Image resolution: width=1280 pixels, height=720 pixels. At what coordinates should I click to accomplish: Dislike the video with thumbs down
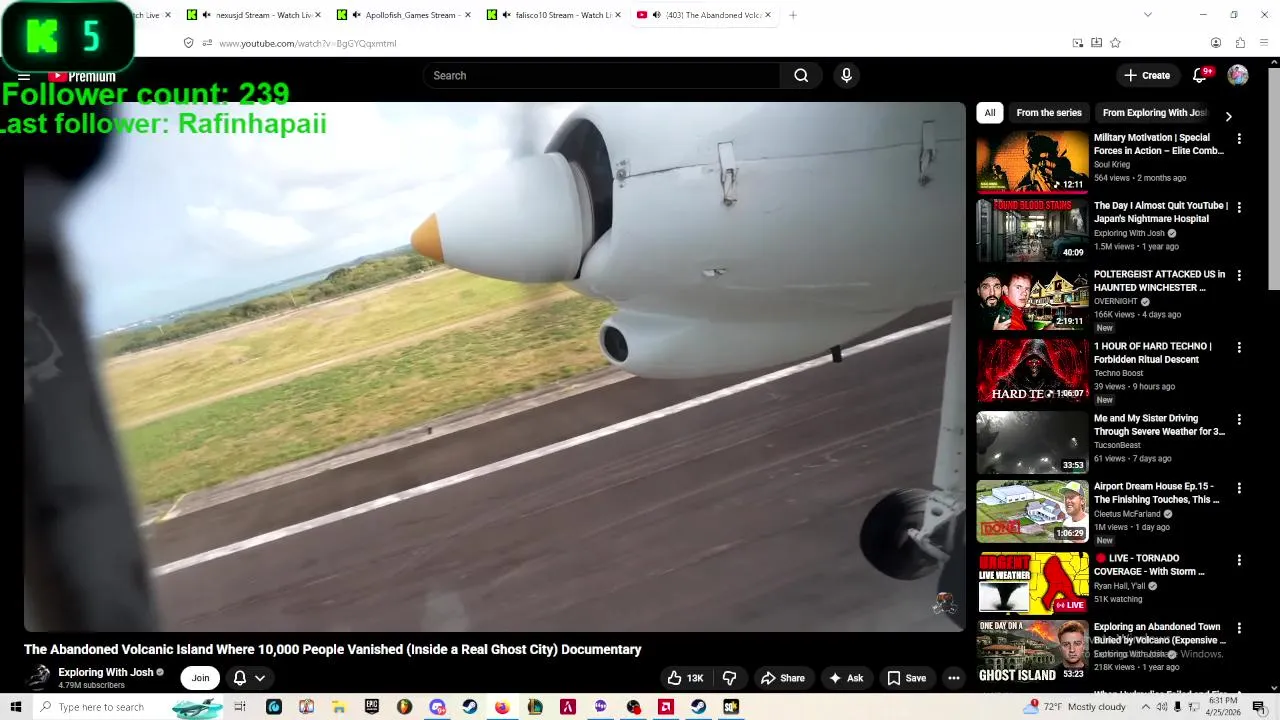(x=729, y=678)
